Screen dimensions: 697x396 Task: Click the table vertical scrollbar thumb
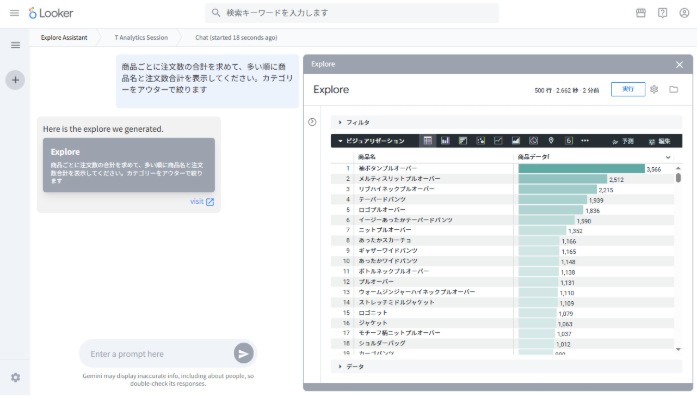coord(678,178)
